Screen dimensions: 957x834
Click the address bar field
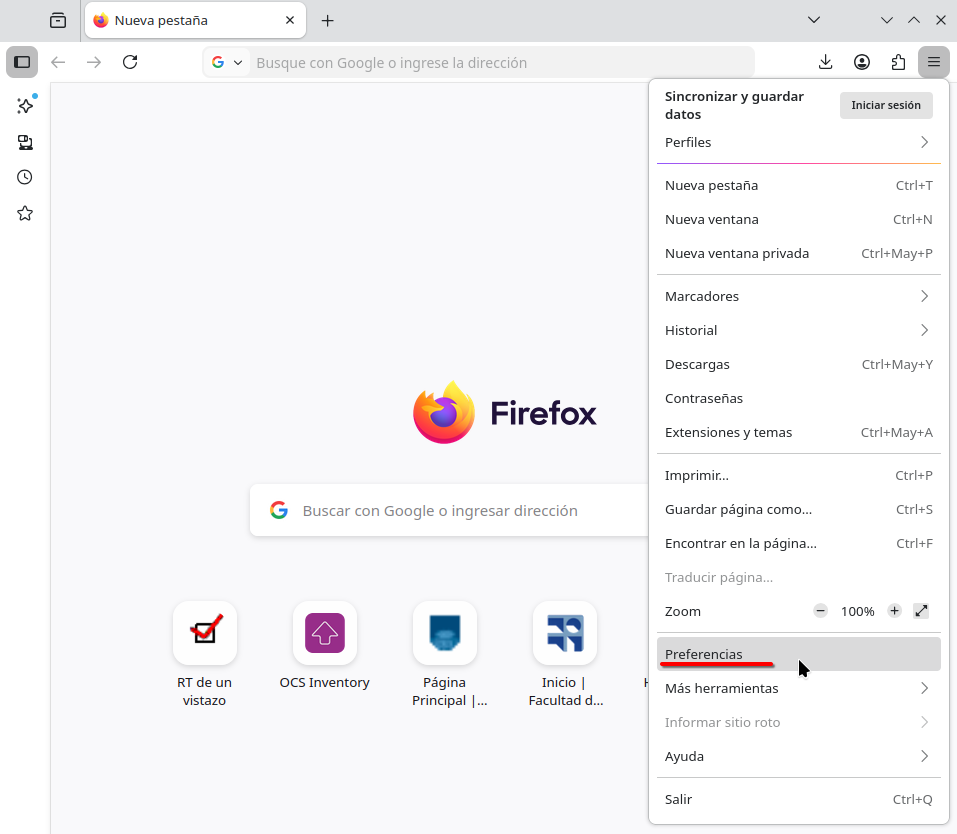coord(478,62)
